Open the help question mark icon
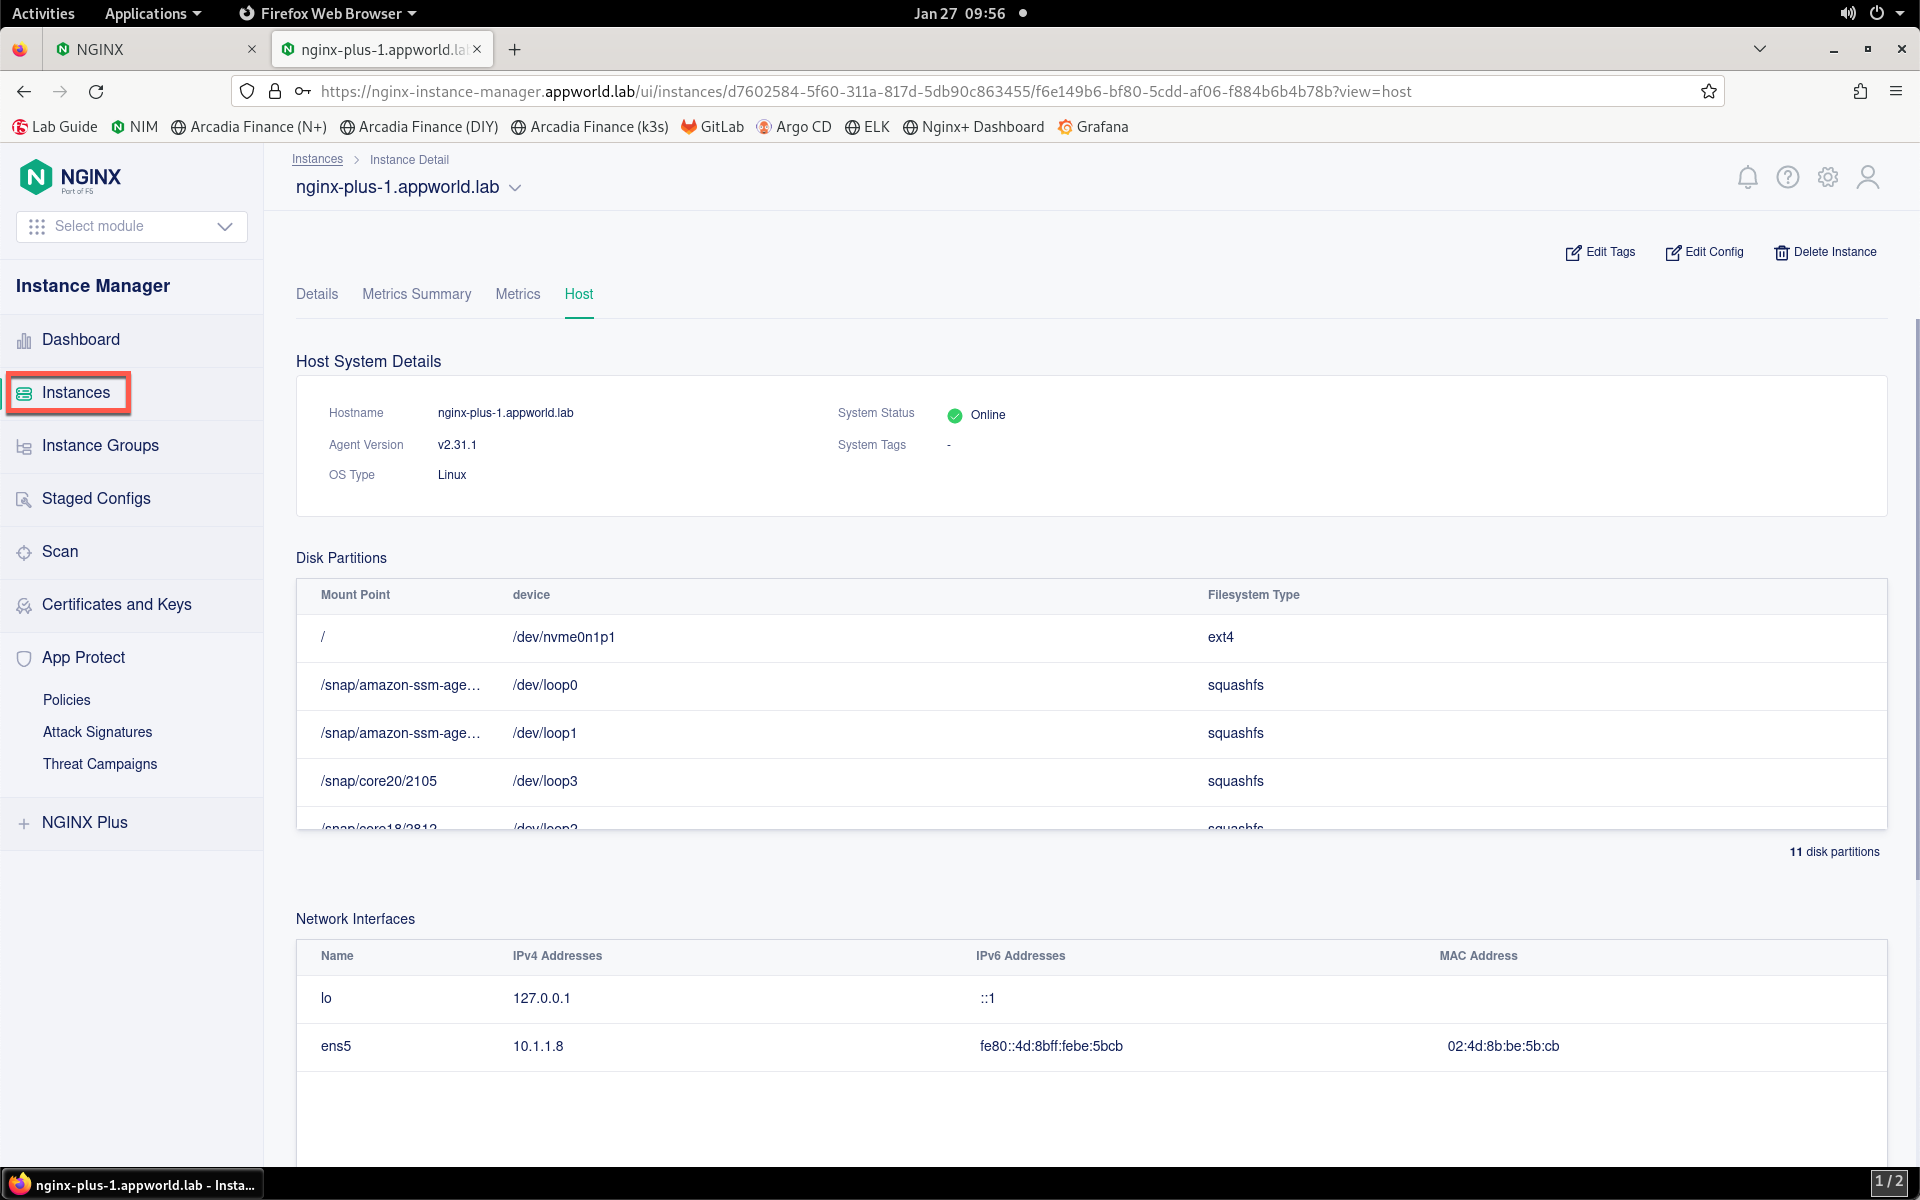Viewport: 1920px width, 1200px height. [x=1787, y=177]
